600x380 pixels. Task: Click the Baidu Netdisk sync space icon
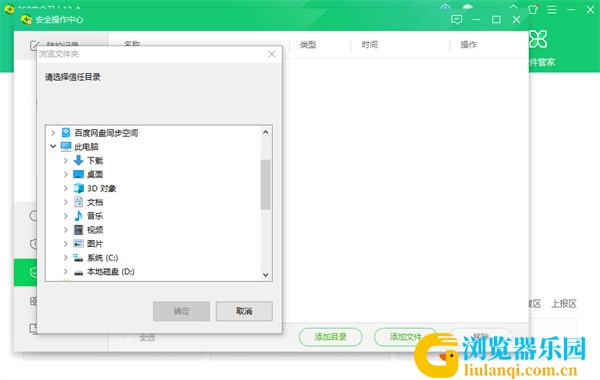pos(66,132)
